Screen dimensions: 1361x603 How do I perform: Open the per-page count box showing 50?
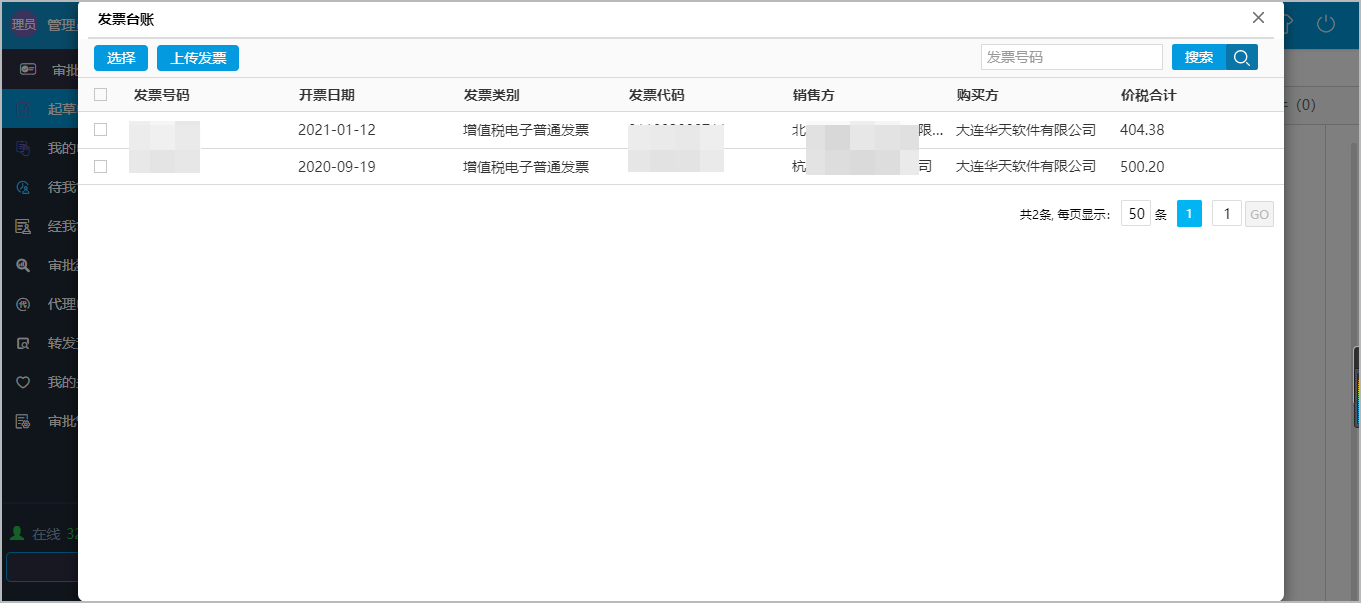pos(1135,214)
